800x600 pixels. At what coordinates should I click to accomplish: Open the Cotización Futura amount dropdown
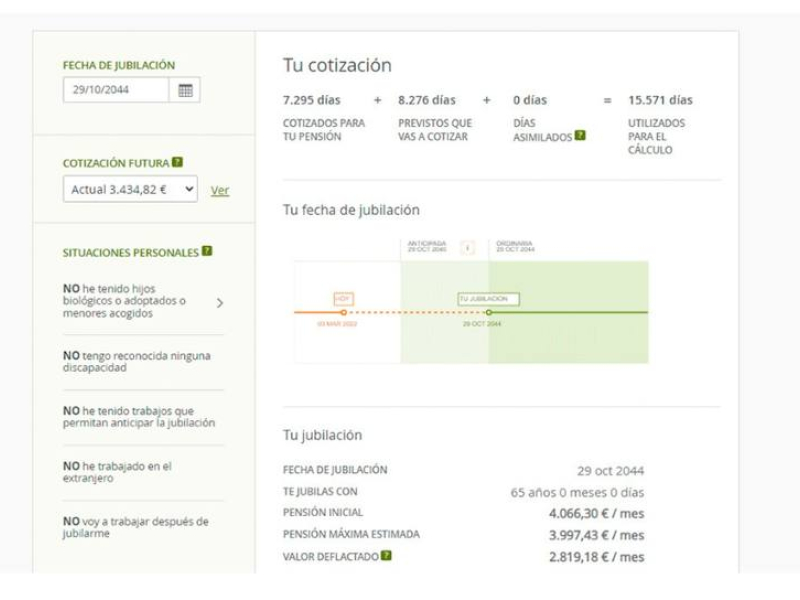pos(130,190)
